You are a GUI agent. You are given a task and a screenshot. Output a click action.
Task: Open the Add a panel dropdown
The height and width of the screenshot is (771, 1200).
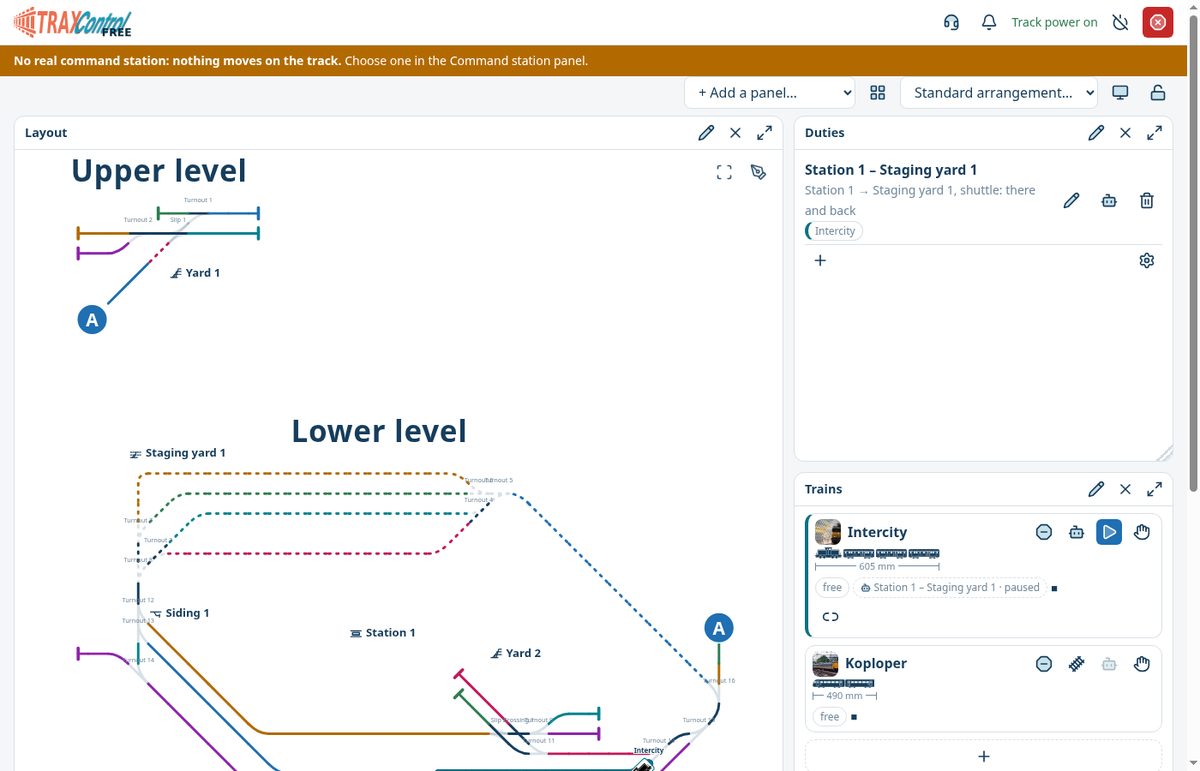tap(770, 93)
